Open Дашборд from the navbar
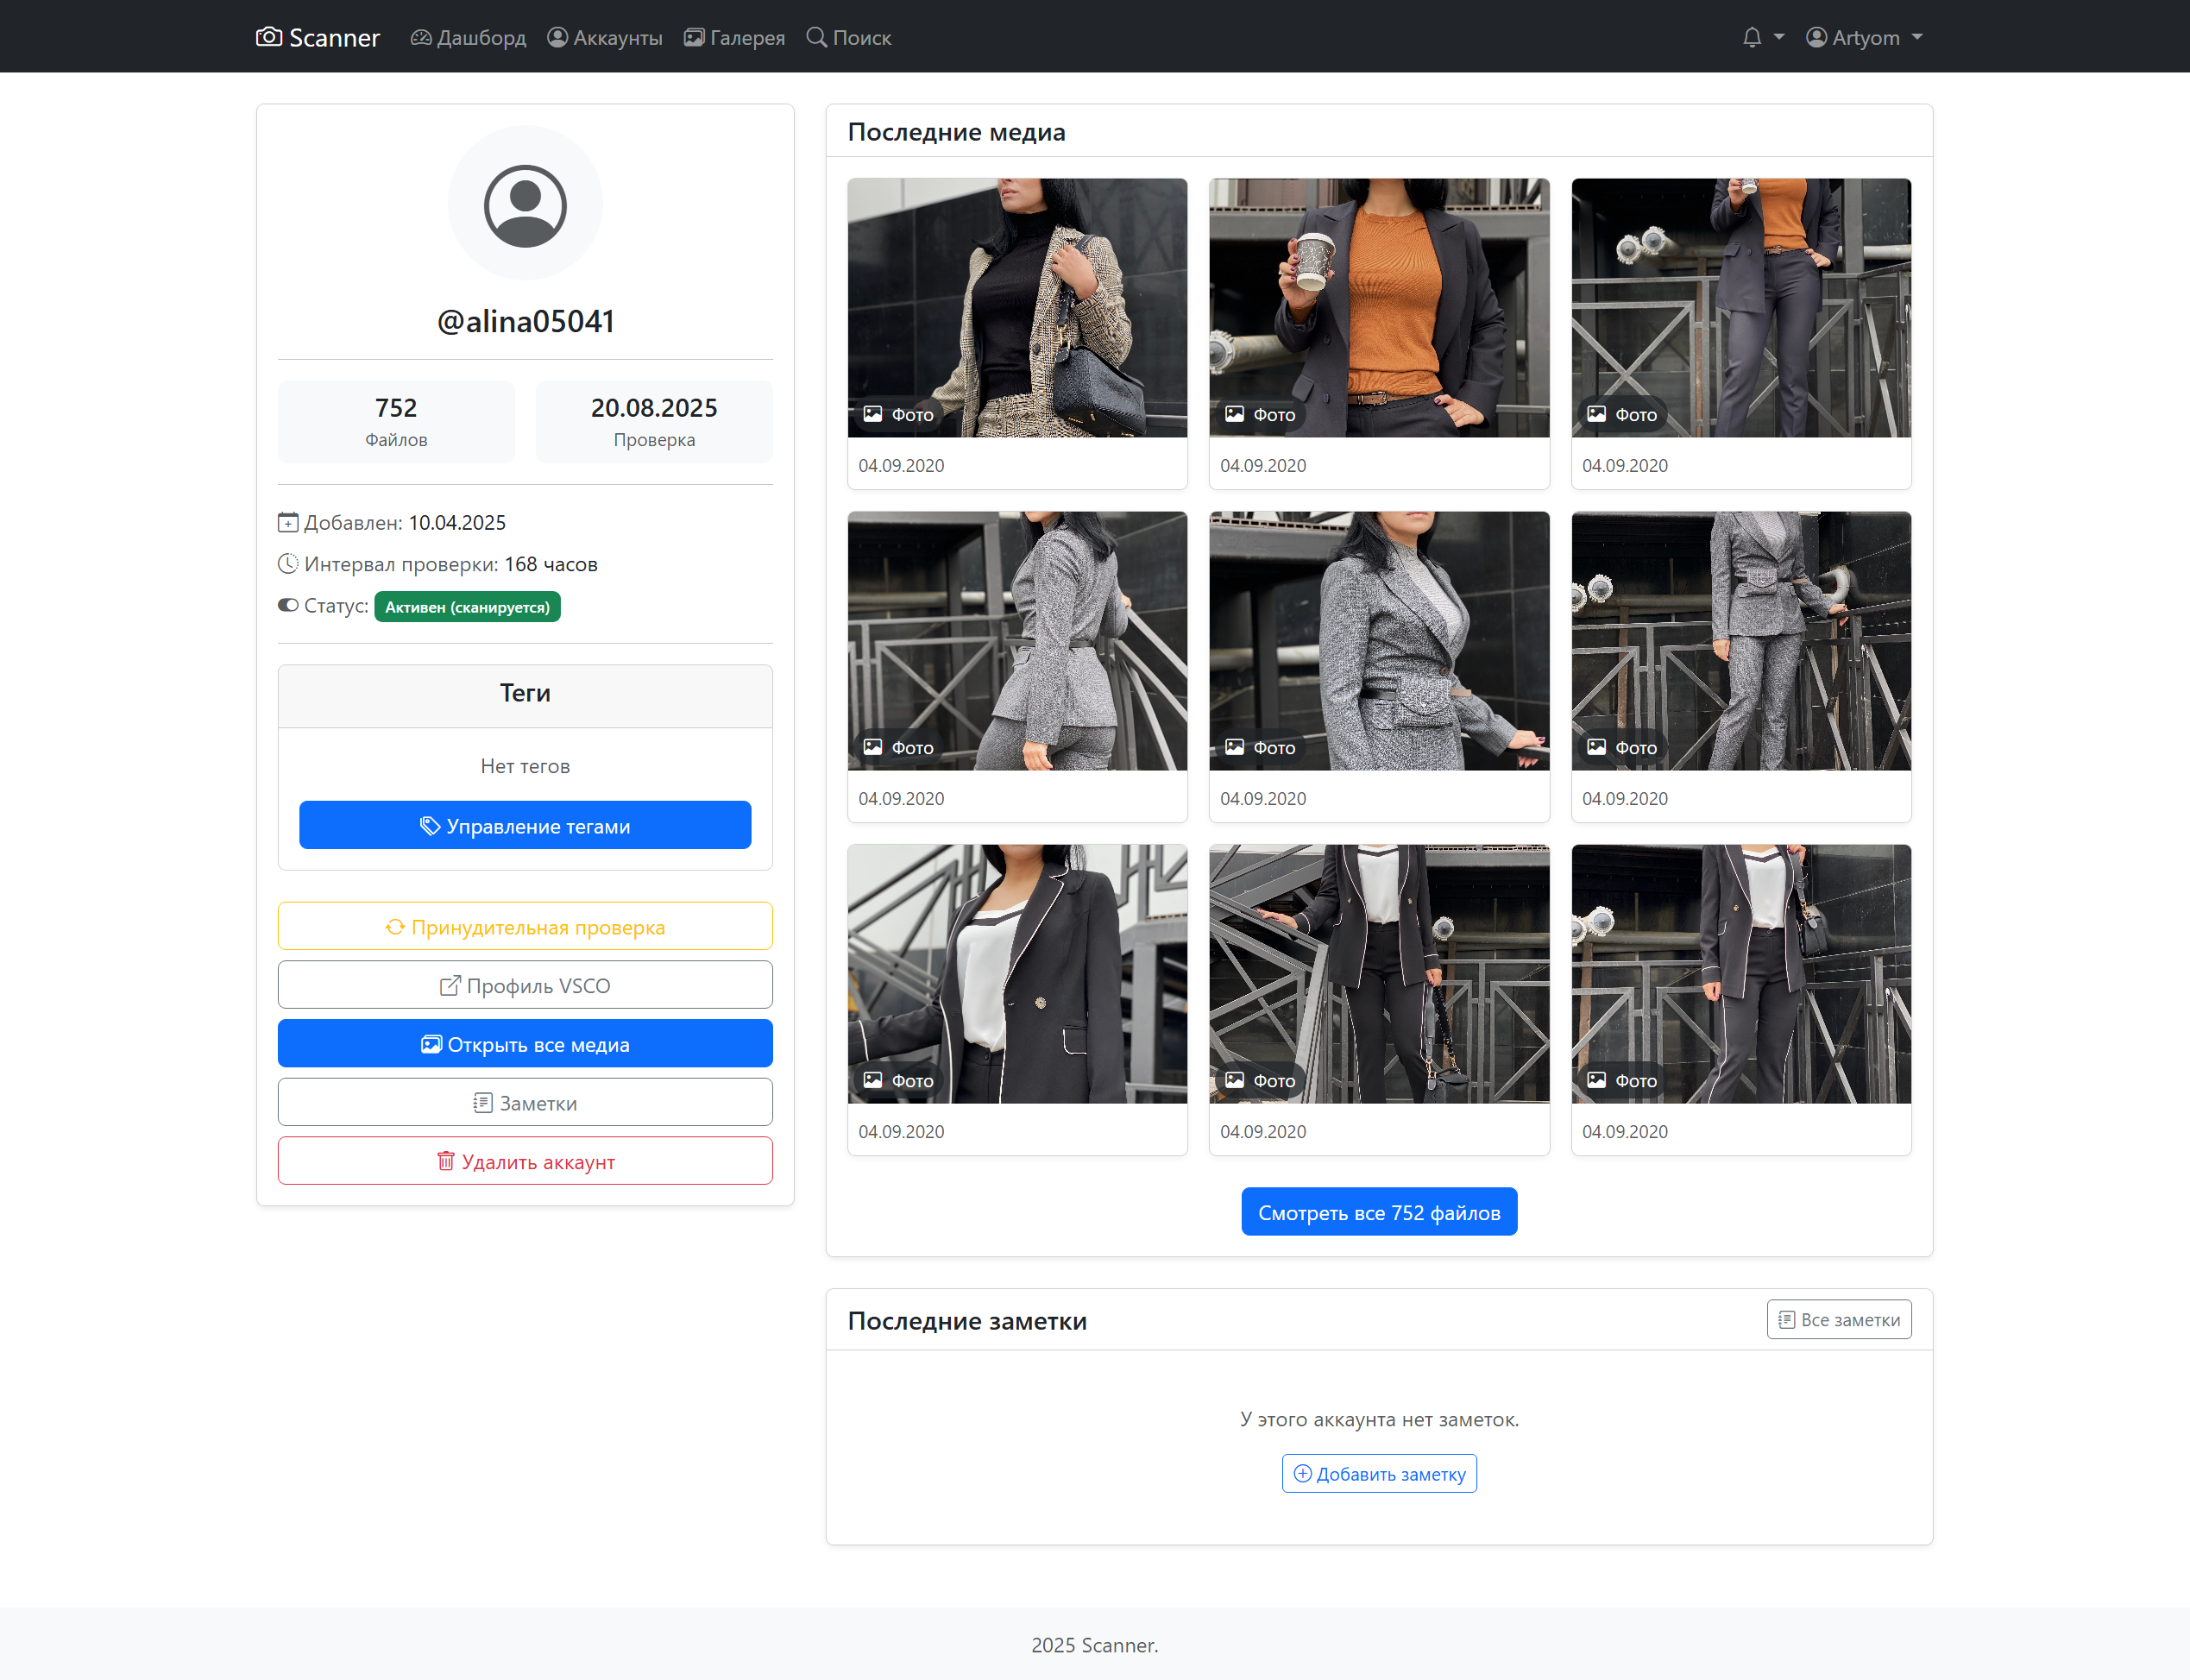 pyautogui.click(x=468, y=37)
